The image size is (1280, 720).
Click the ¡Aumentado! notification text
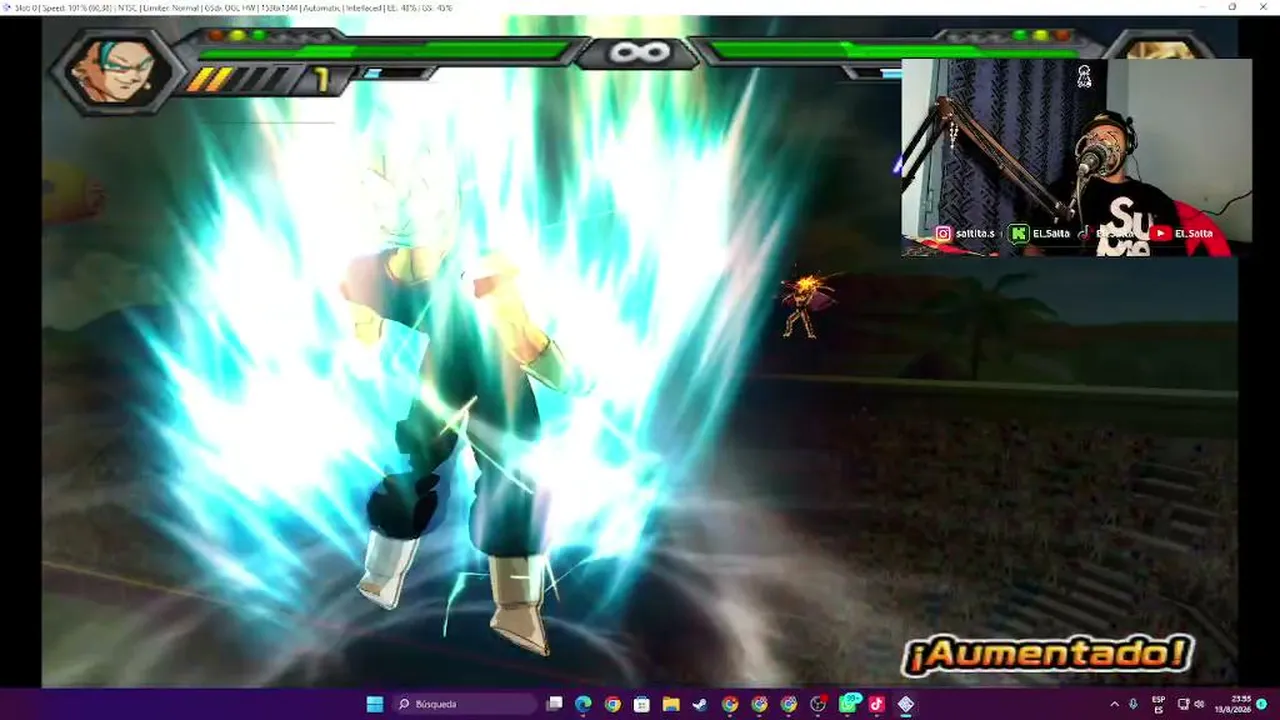[1047, 655]
